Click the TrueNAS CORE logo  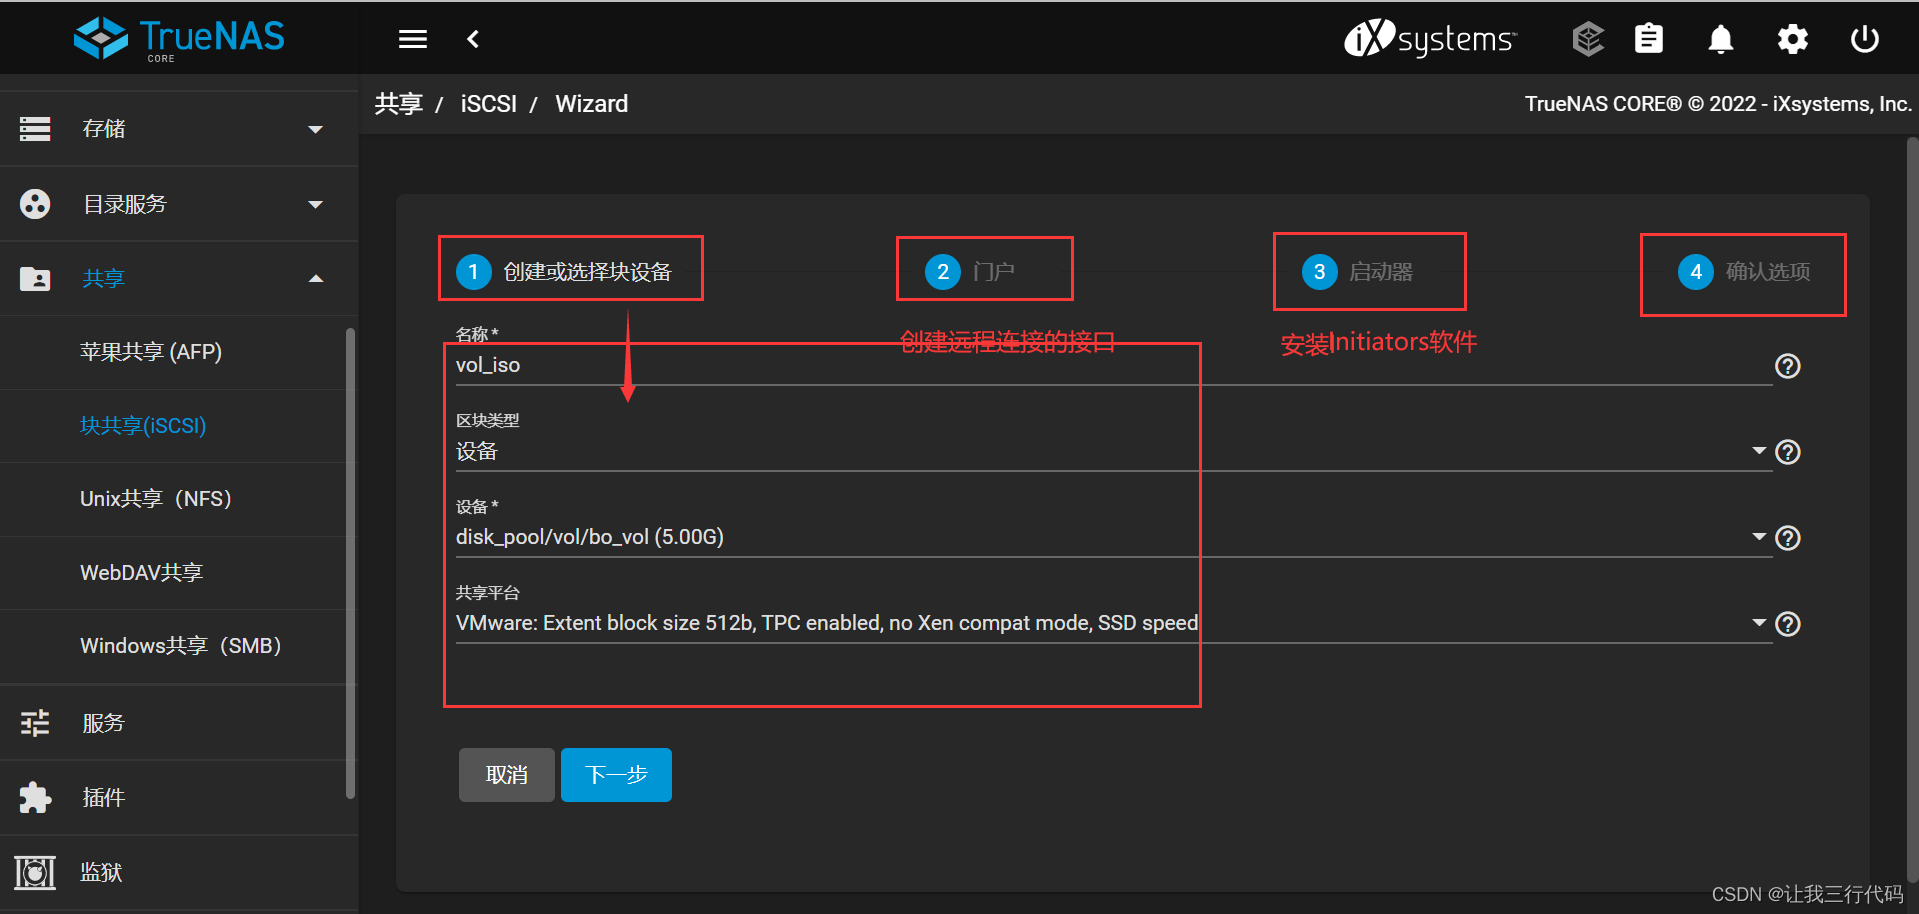tap(179, 39)
